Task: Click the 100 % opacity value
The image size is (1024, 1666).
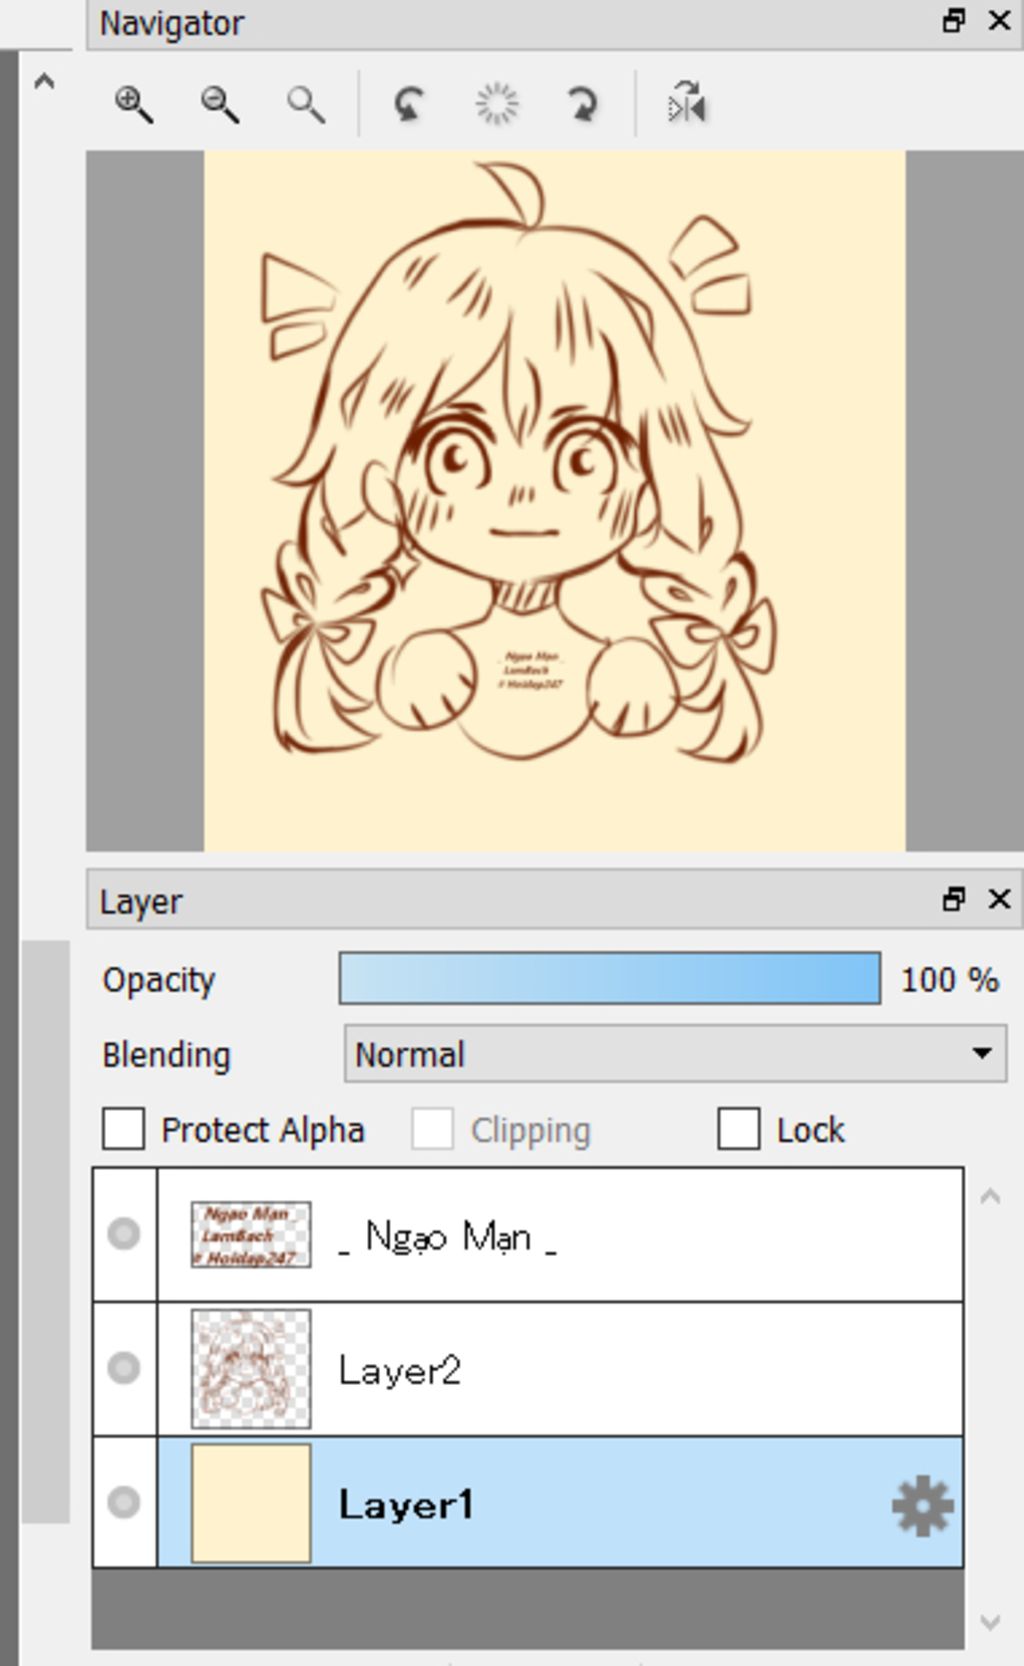Action: (950, 980)
